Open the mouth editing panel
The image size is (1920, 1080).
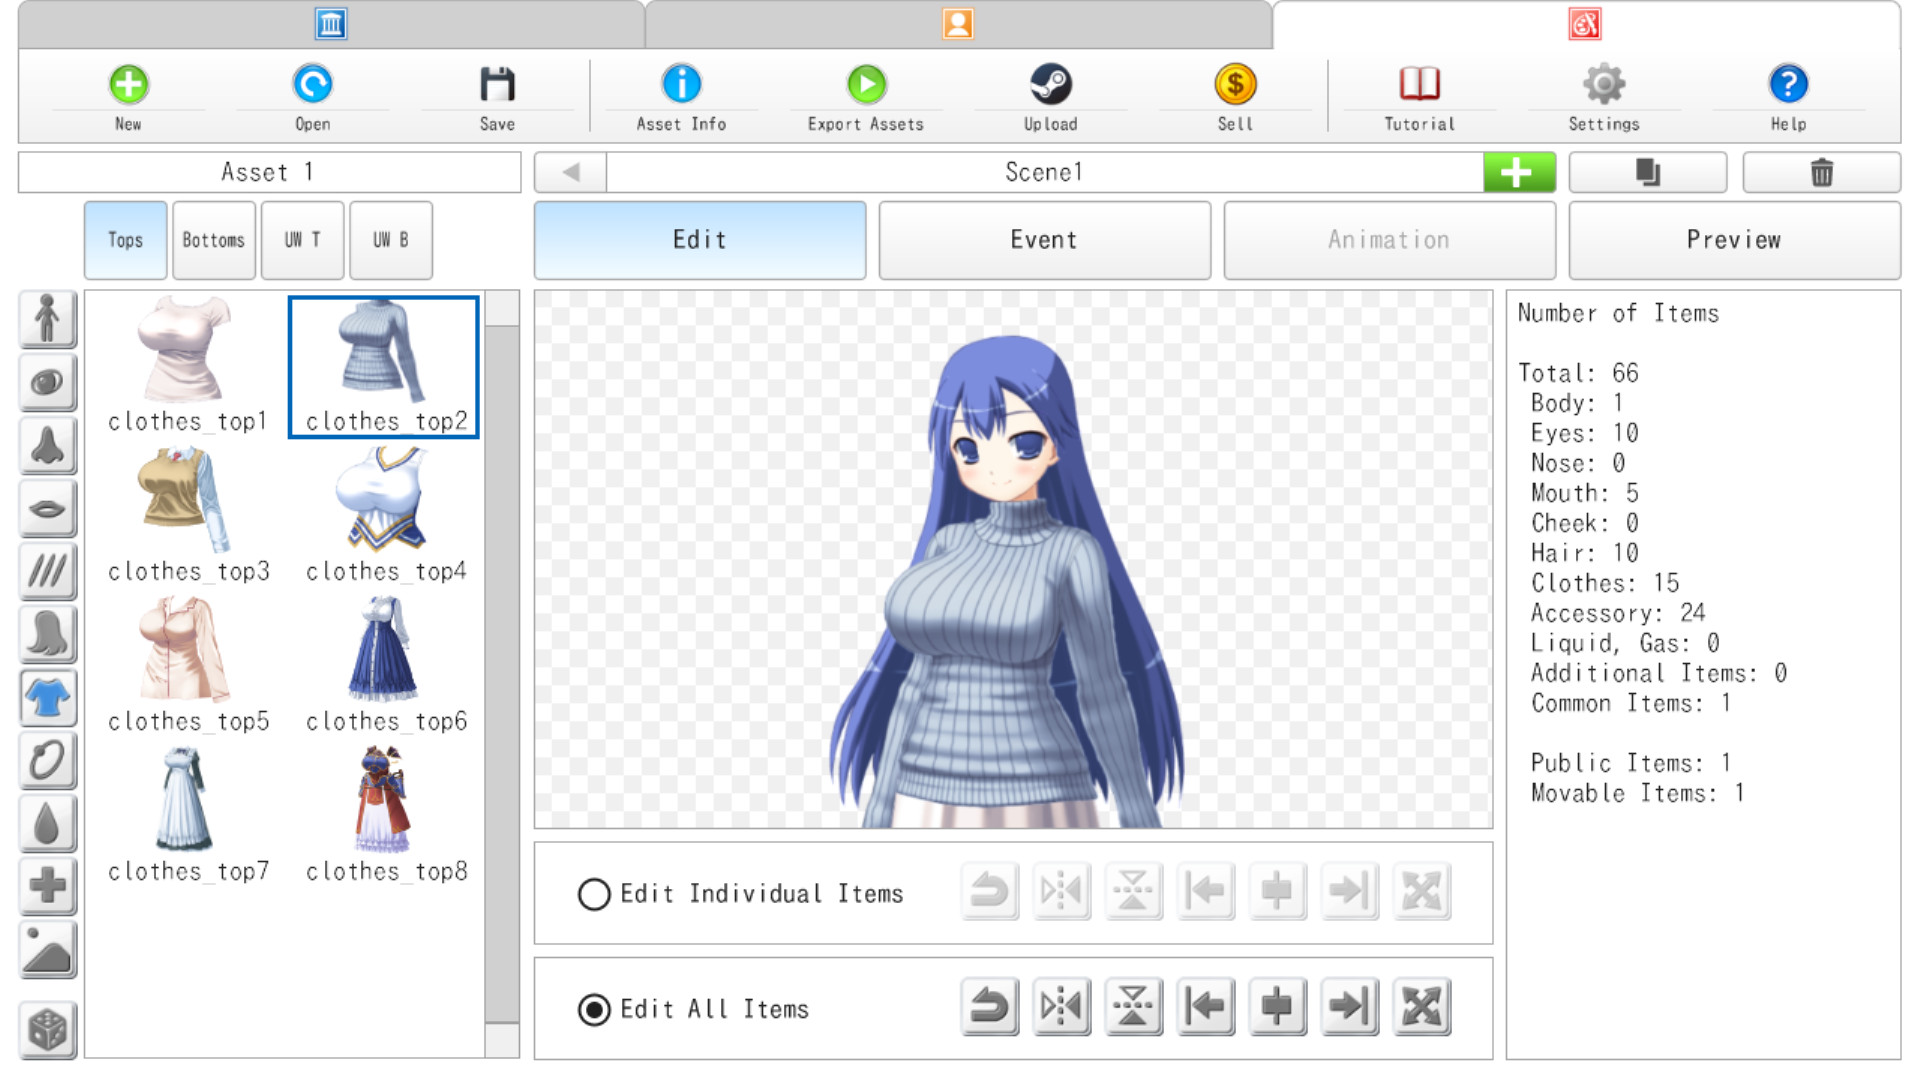click(47, 509)
